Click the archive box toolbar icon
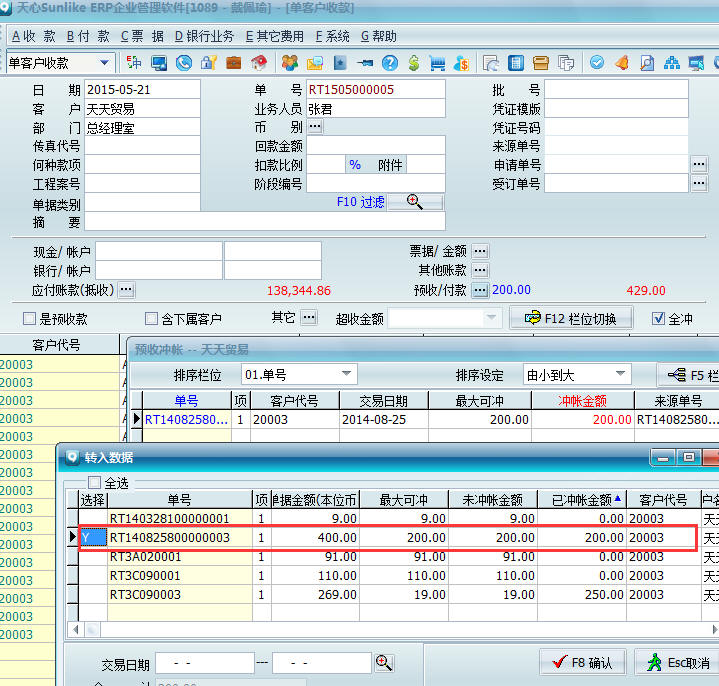The height and width of the screenshot is (686, 719). click(x=541, y=63)
